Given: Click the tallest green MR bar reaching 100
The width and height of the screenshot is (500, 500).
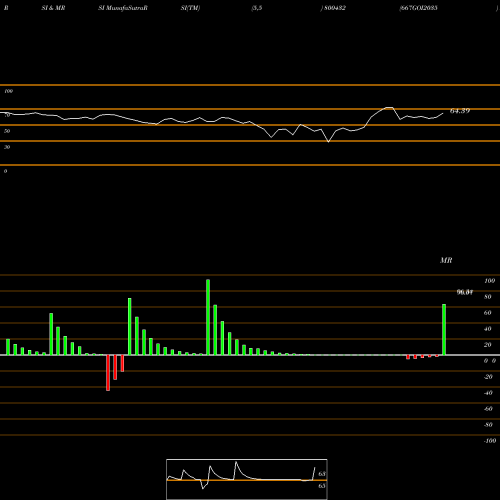Looking at the screenshot, I should (x=208, y=317).
